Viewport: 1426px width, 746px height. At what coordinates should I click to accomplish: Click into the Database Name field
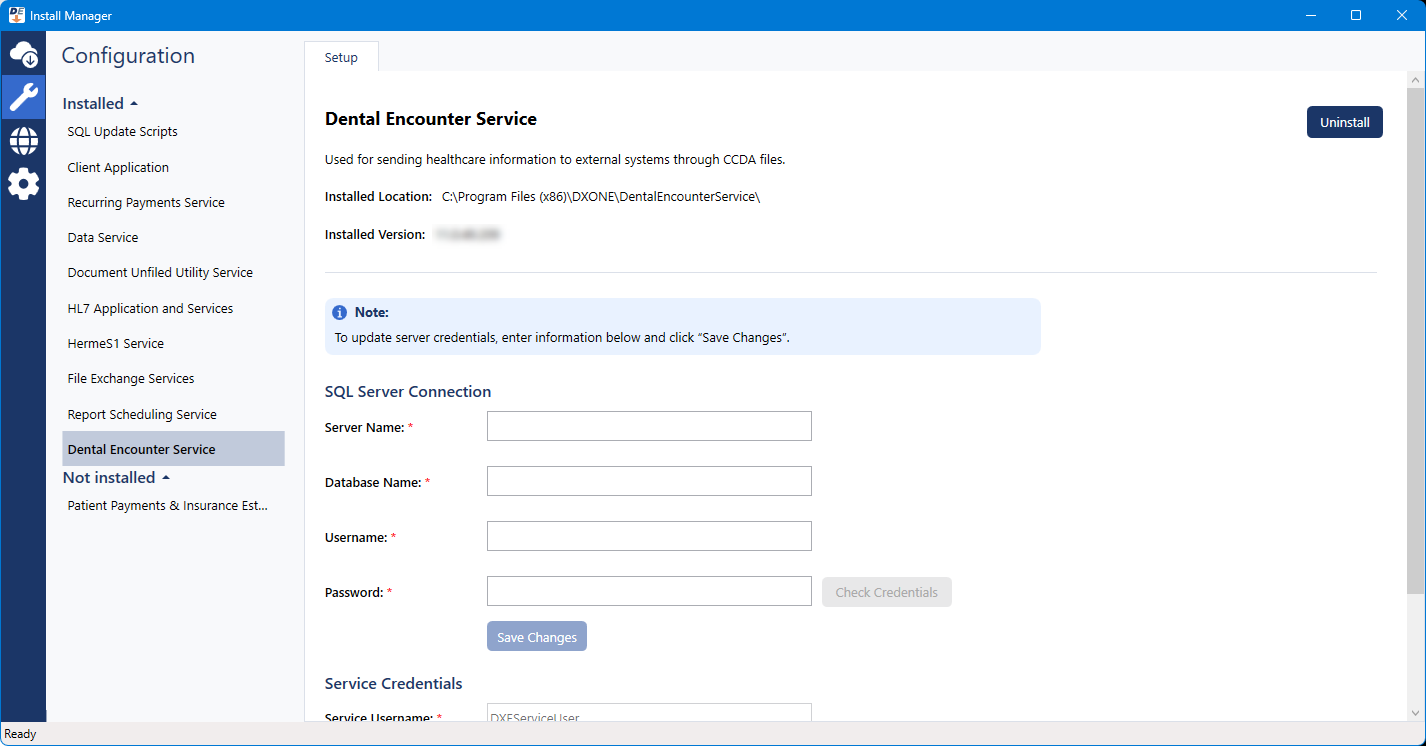(649, 481)
